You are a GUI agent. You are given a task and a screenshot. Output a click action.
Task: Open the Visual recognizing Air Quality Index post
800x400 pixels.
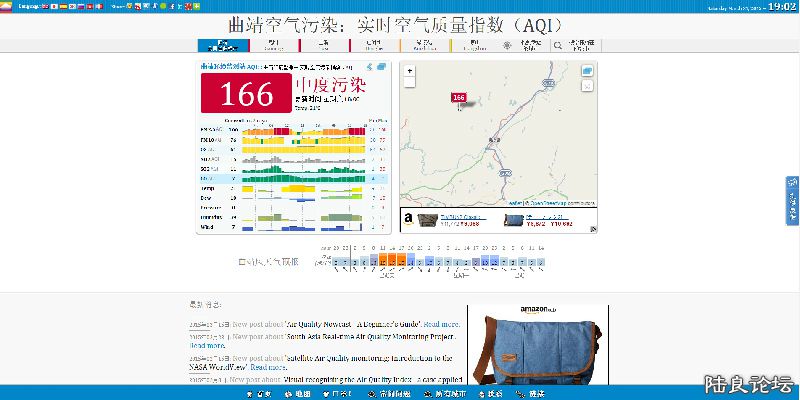coord(373,380)
